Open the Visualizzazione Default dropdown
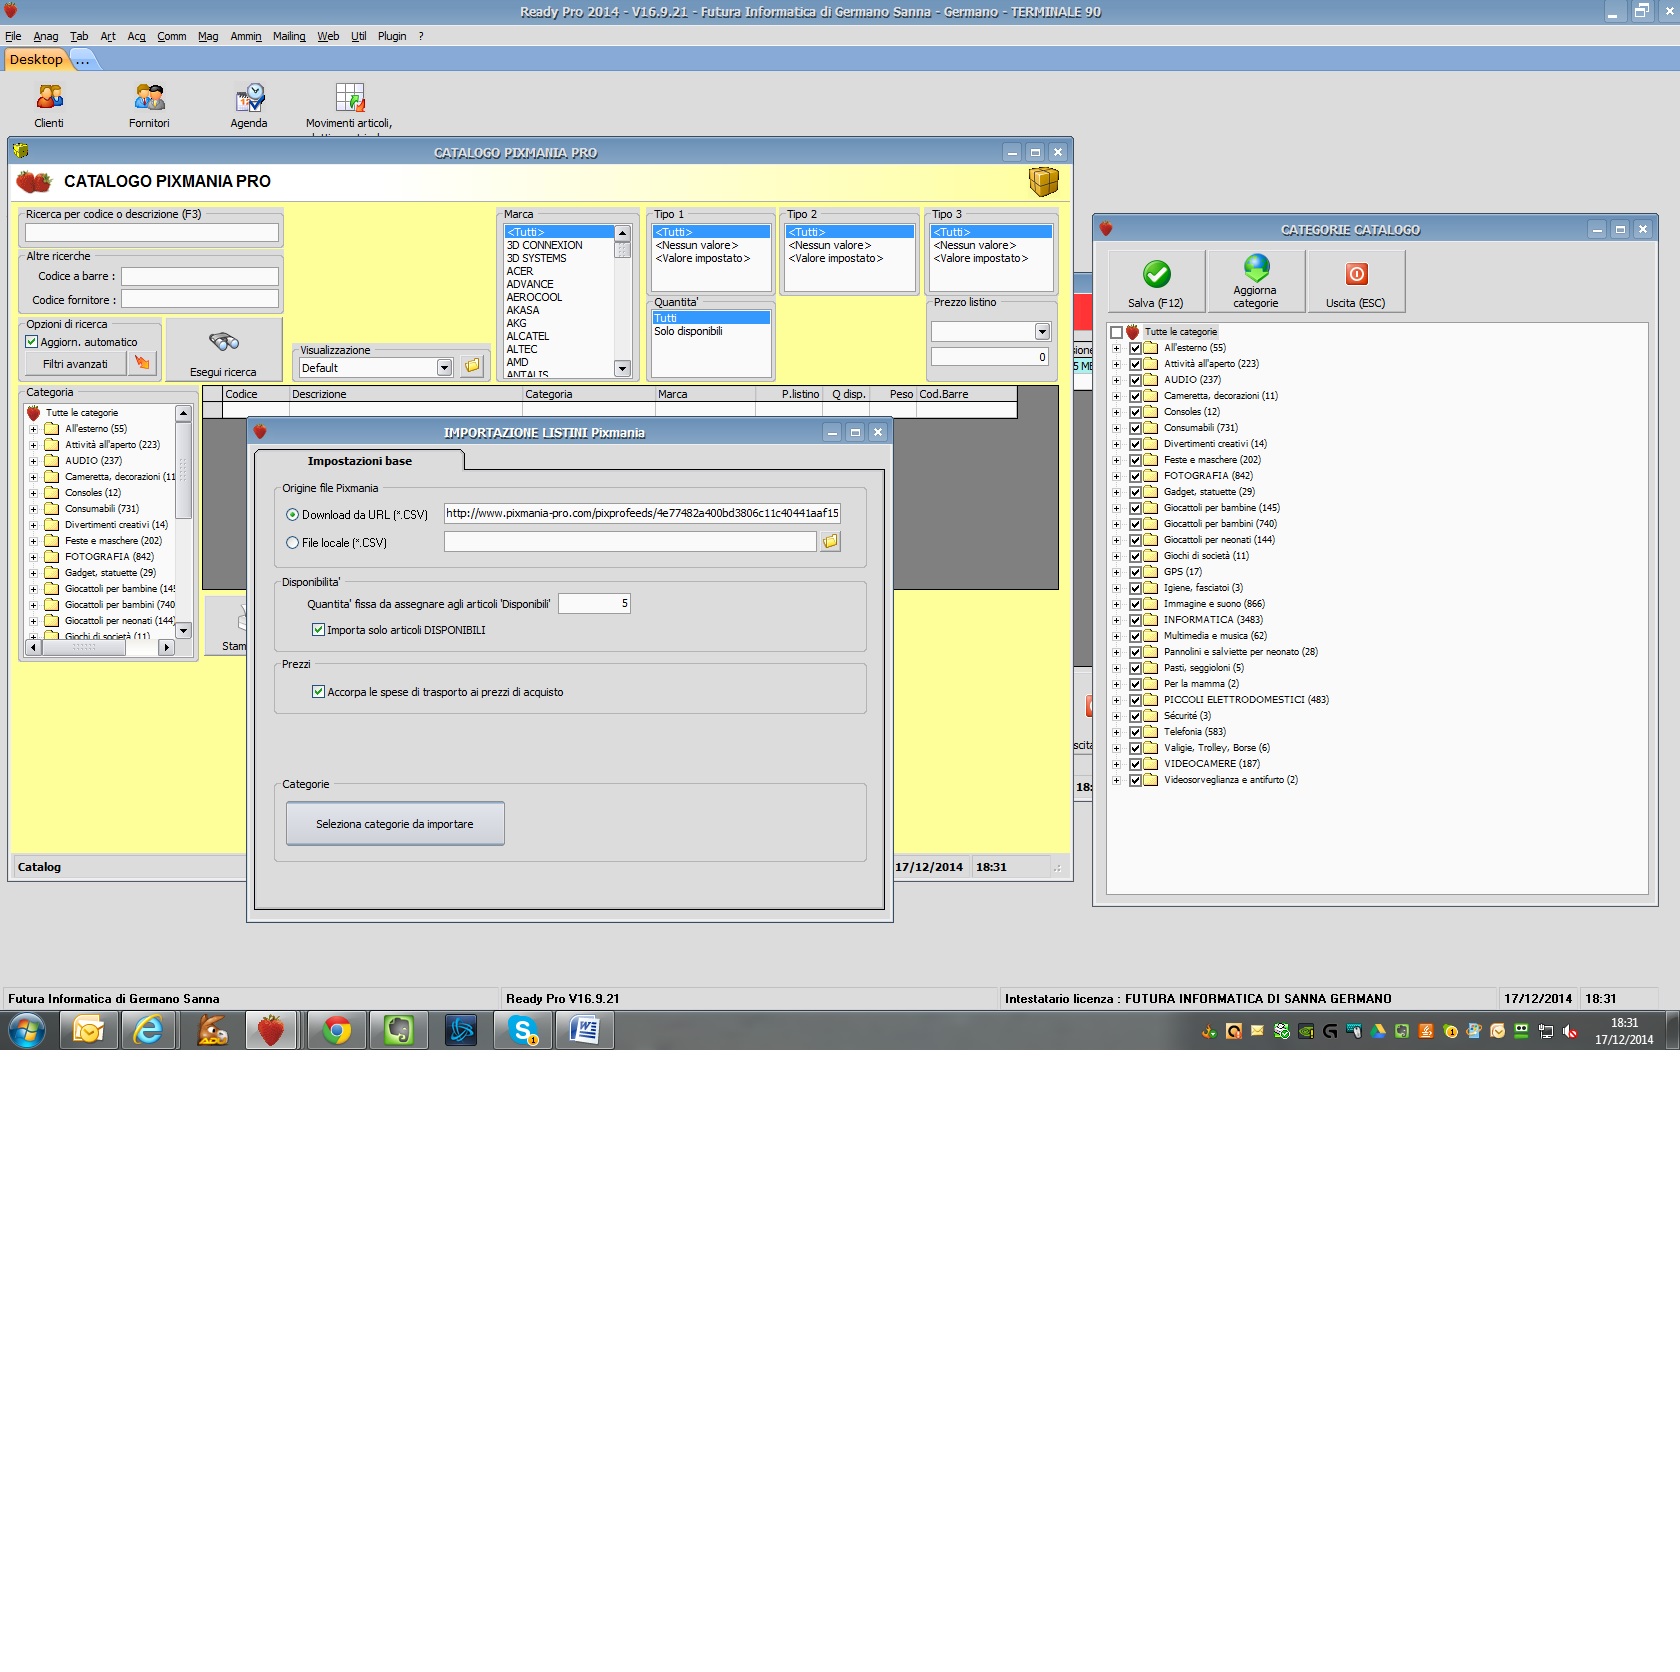The image size is (1680, 1672). [x=444, y=368]
